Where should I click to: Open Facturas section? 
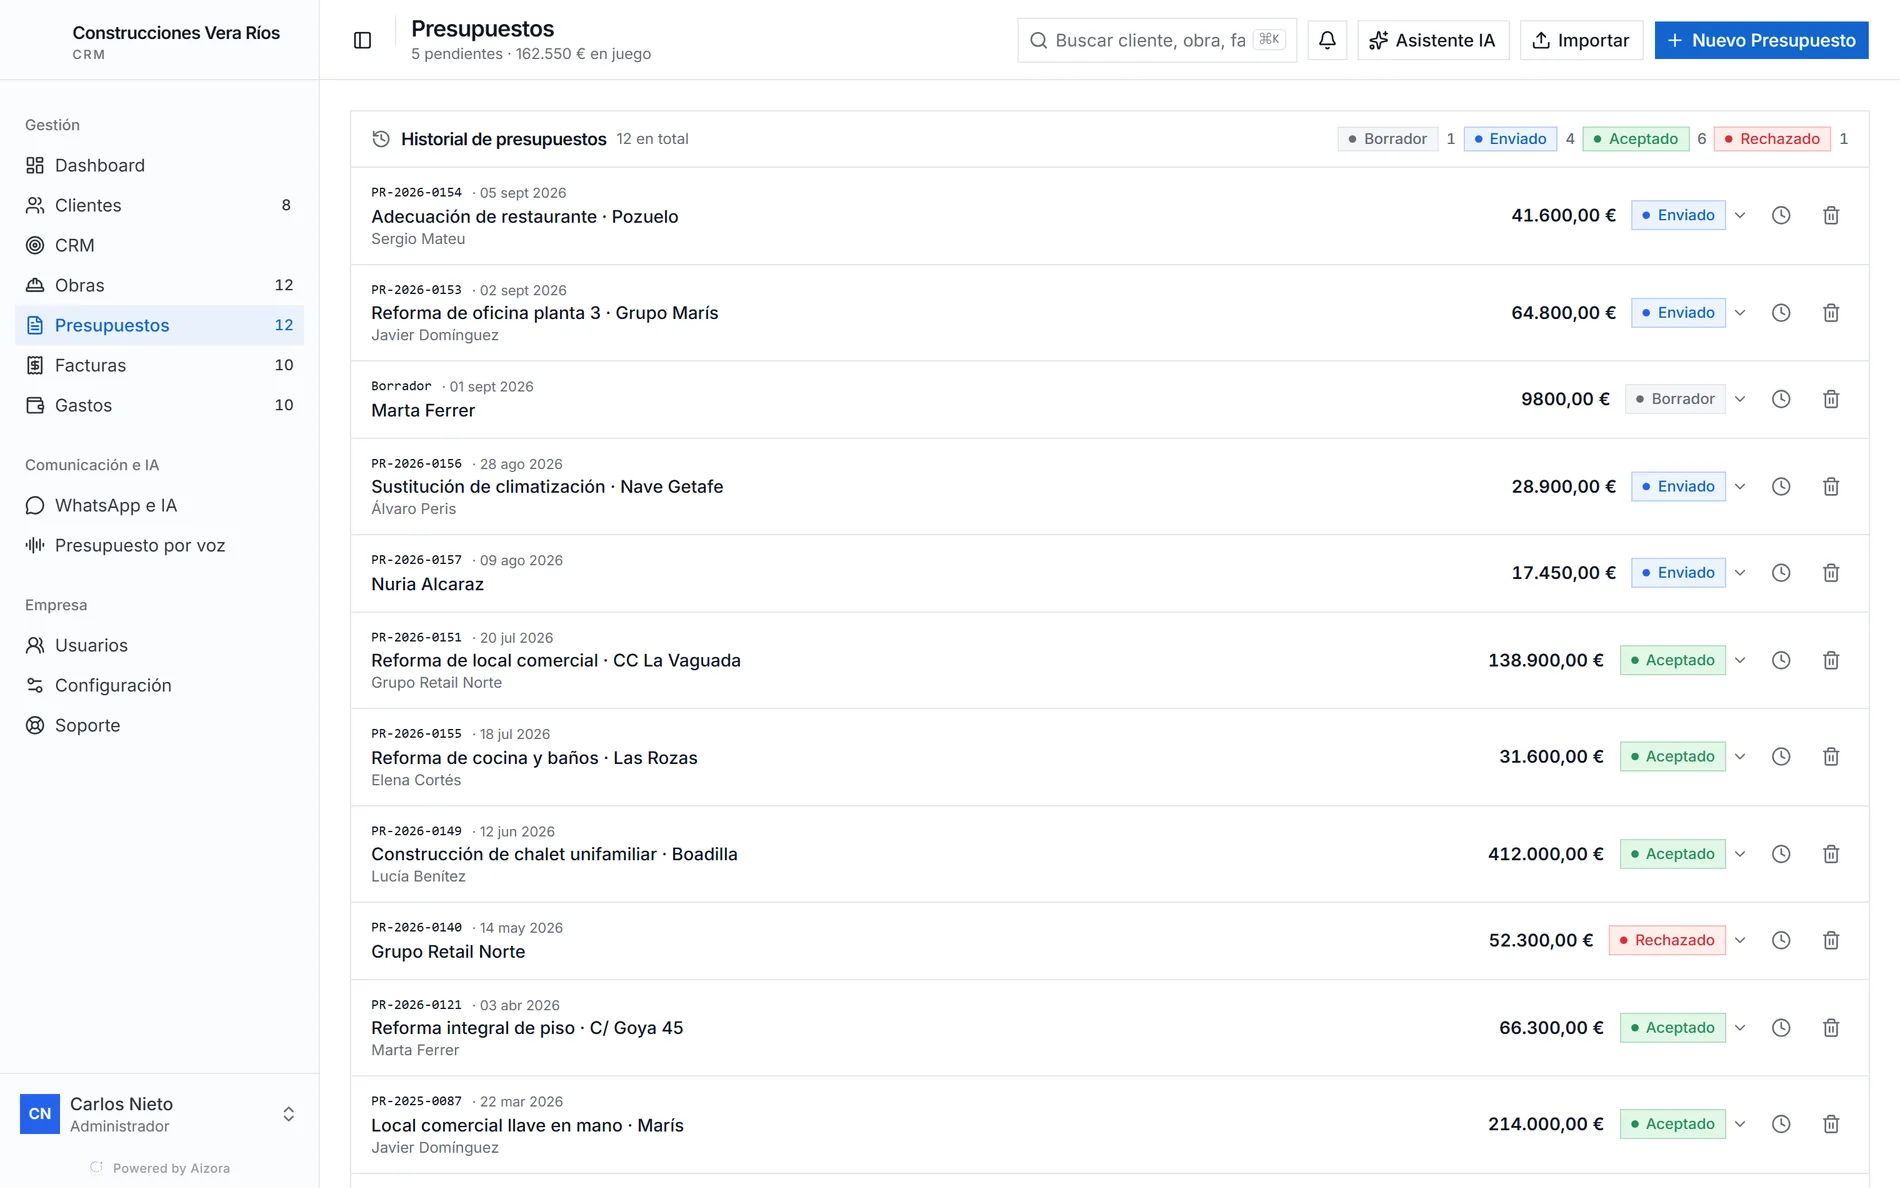pyautogui.click(x=159, y=365)
